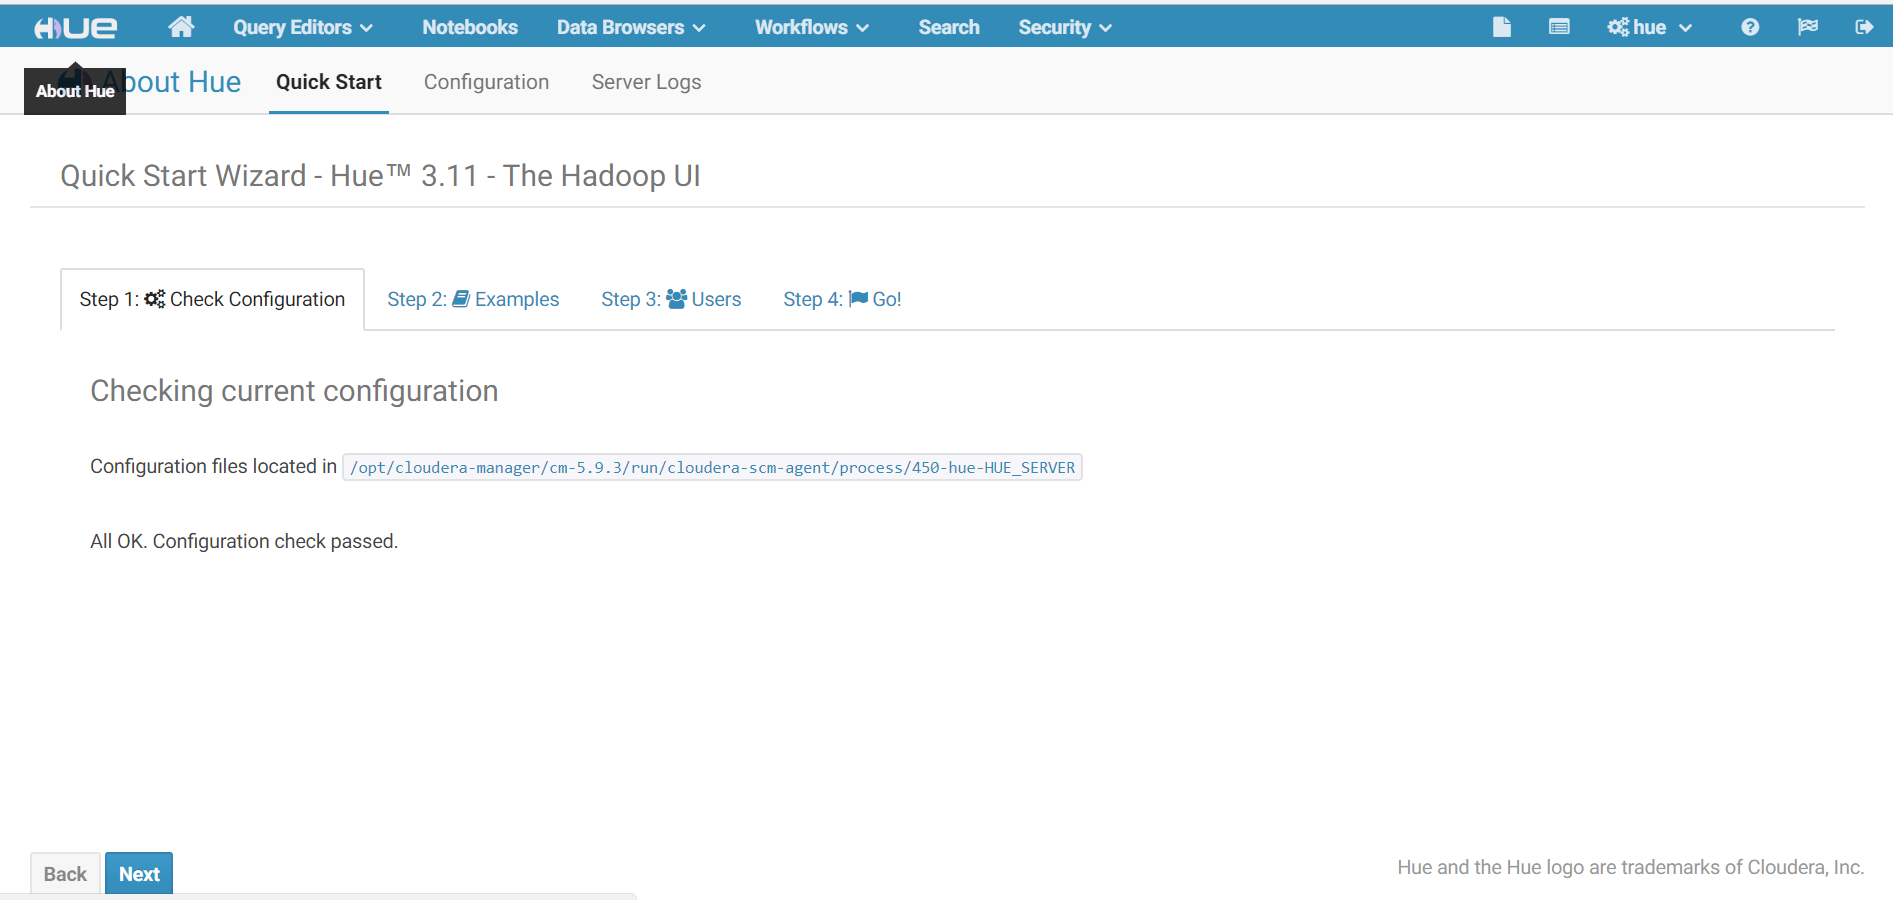
Task: Open the hue user menu dropdown
Action: [x=1649, y=27]
